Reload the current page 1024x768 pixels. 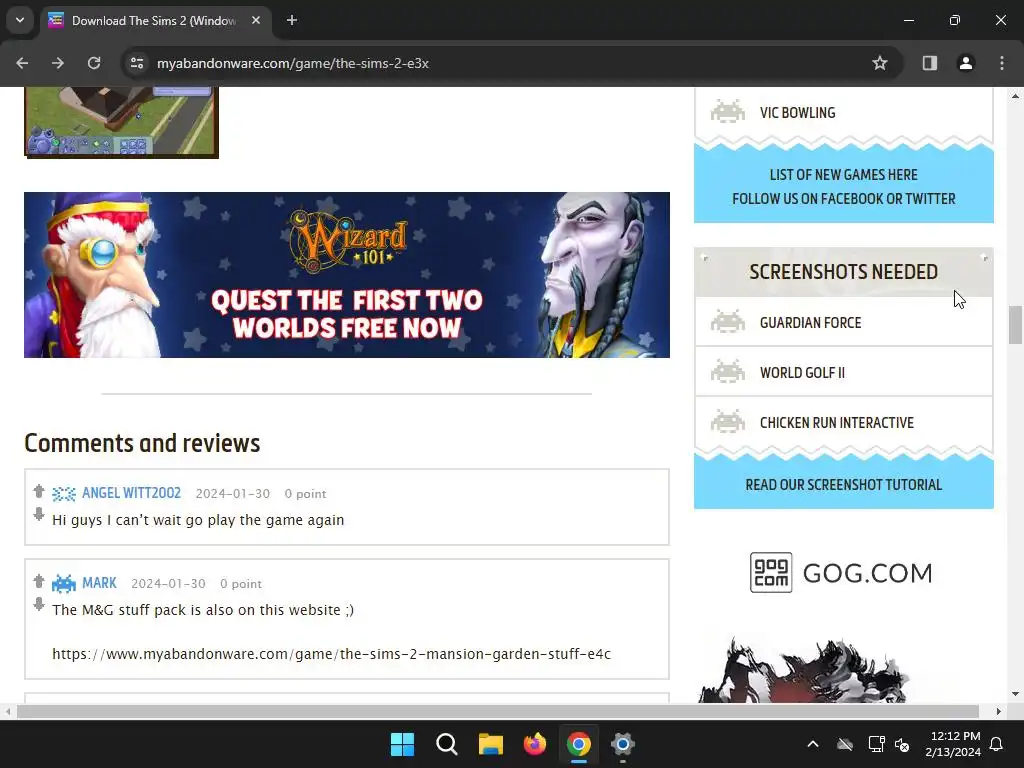tap(94, 63)
